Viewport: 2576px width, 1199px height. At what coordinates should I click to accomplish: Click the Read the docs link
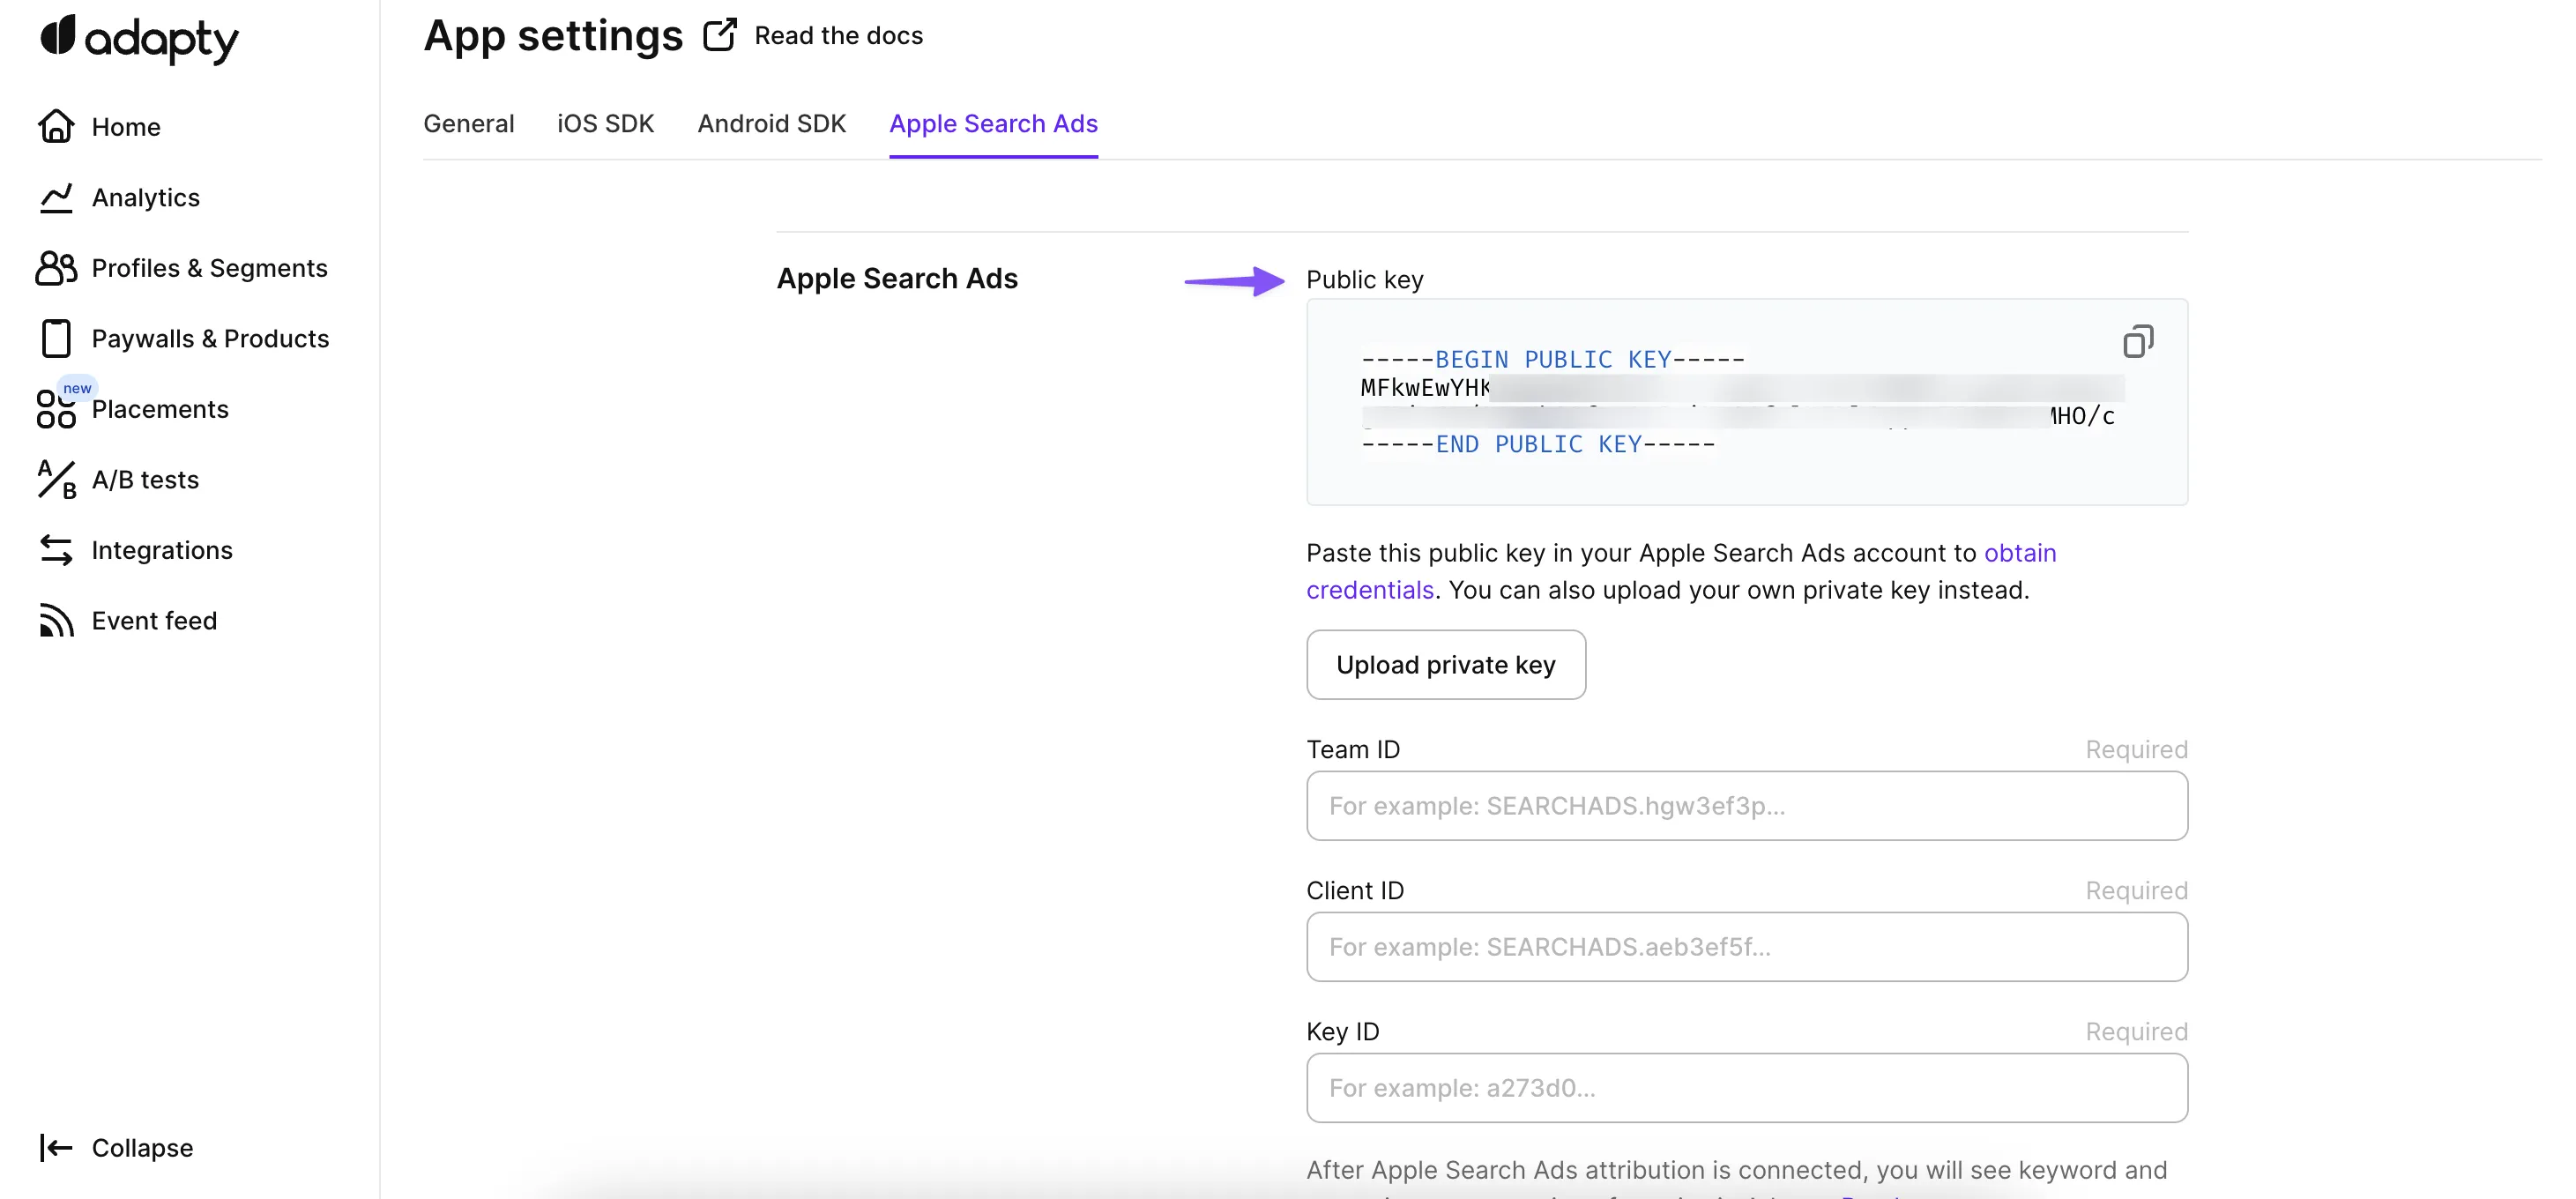pos(838,35)
